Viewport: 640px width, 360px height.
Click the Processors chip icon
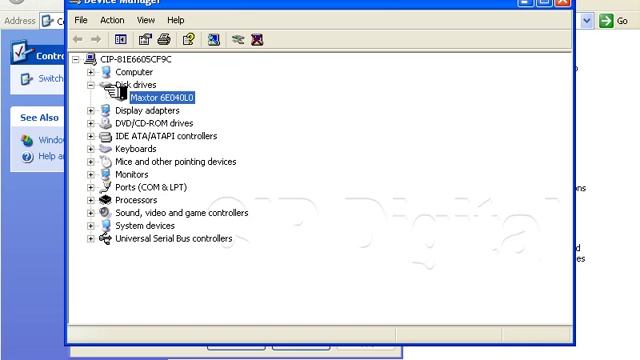tap(105, 200)
